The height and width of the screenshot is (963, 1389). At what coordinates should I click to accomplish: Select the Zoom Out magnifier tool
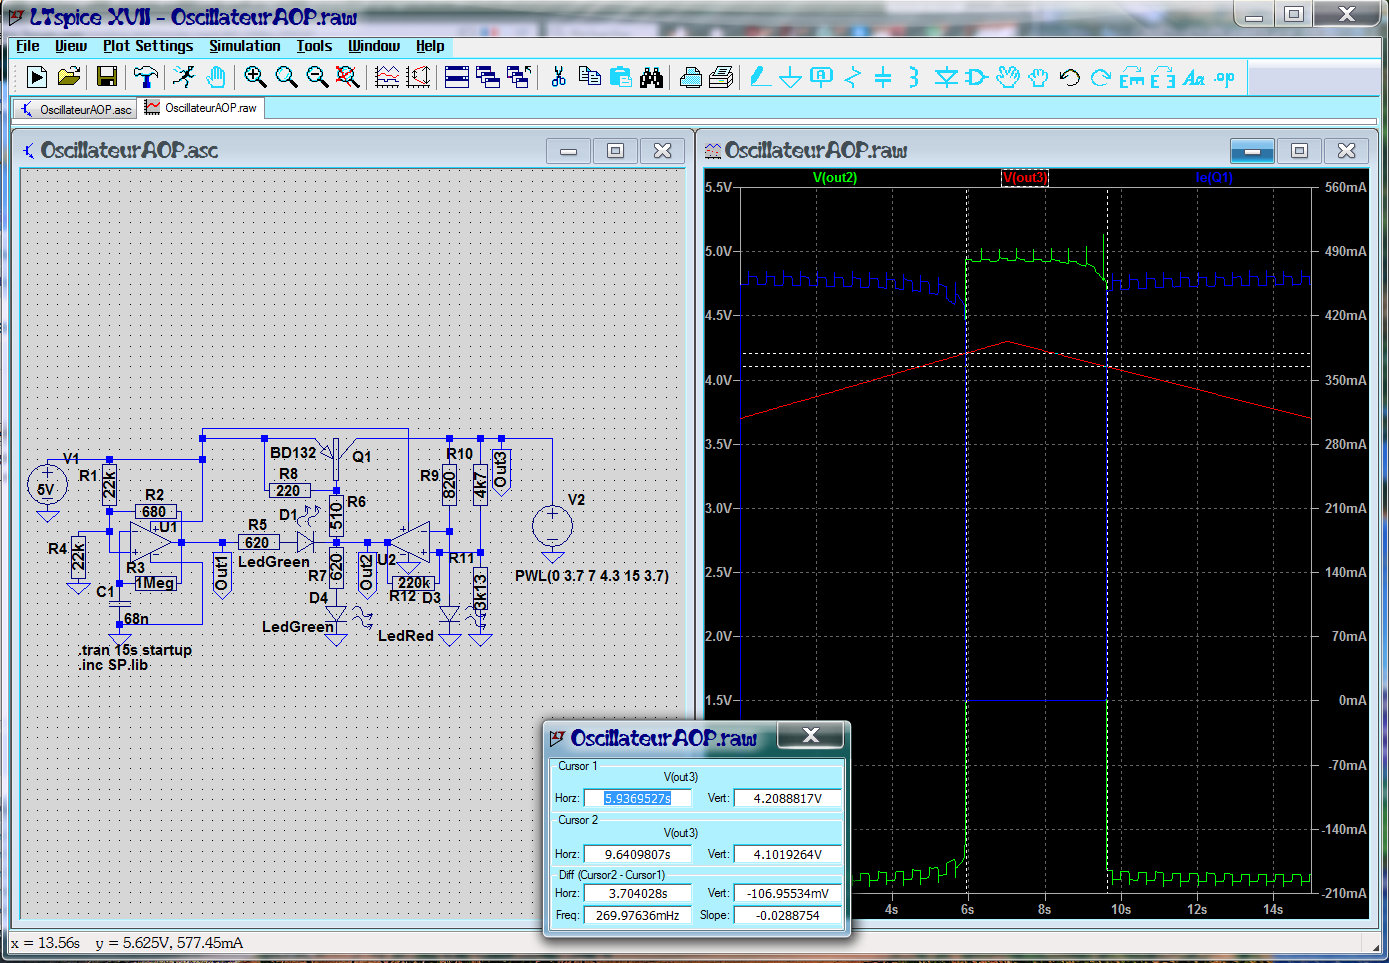tap(317, 77)
